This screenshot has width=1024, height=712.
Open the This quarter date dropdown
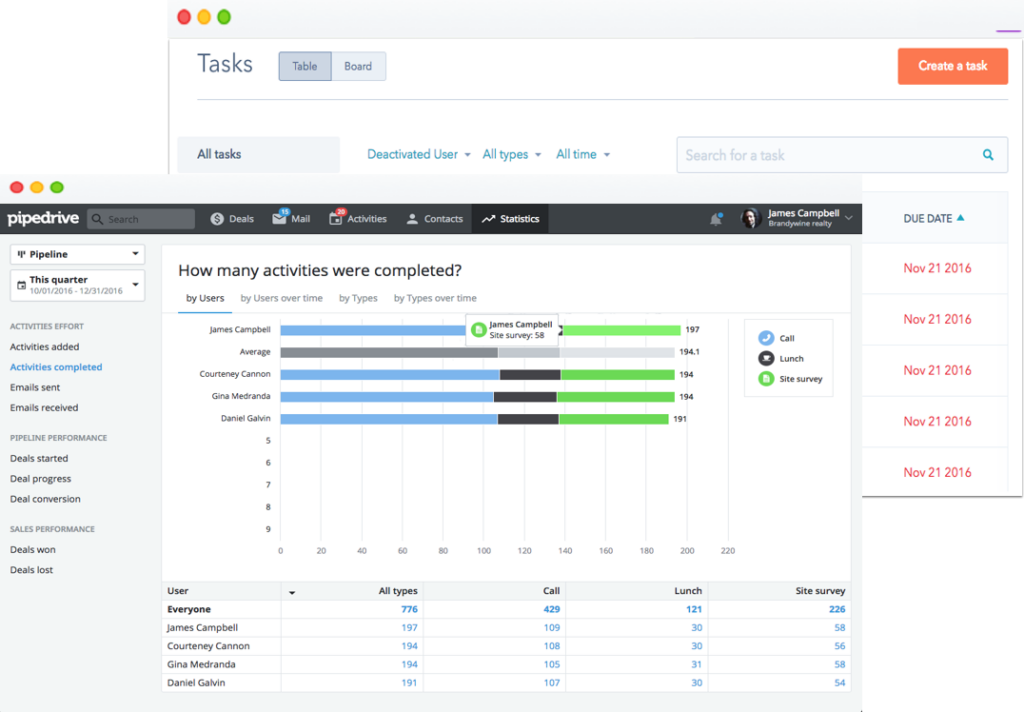(77, 285)
